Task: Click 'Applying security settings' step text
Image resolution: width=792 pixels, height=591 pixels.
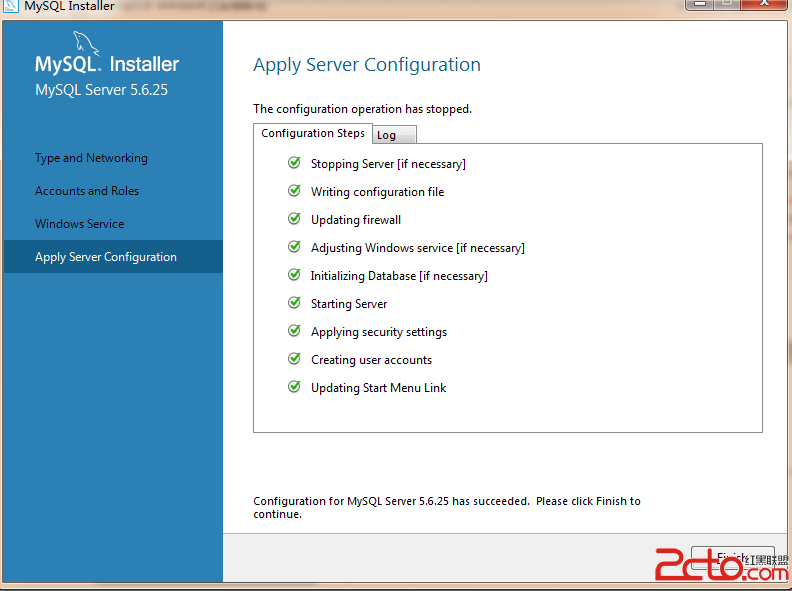Action: (379, 332)
